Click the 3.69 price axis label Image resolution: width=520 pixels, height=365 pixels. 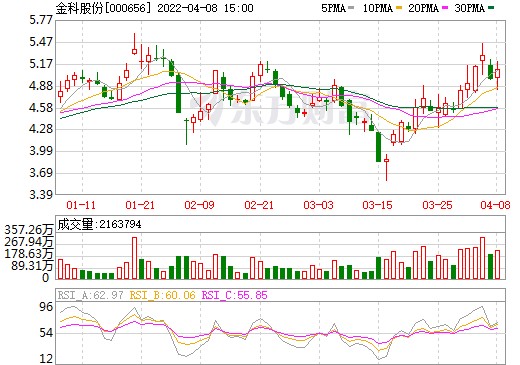pyautogui.click(x=41, y=173)
